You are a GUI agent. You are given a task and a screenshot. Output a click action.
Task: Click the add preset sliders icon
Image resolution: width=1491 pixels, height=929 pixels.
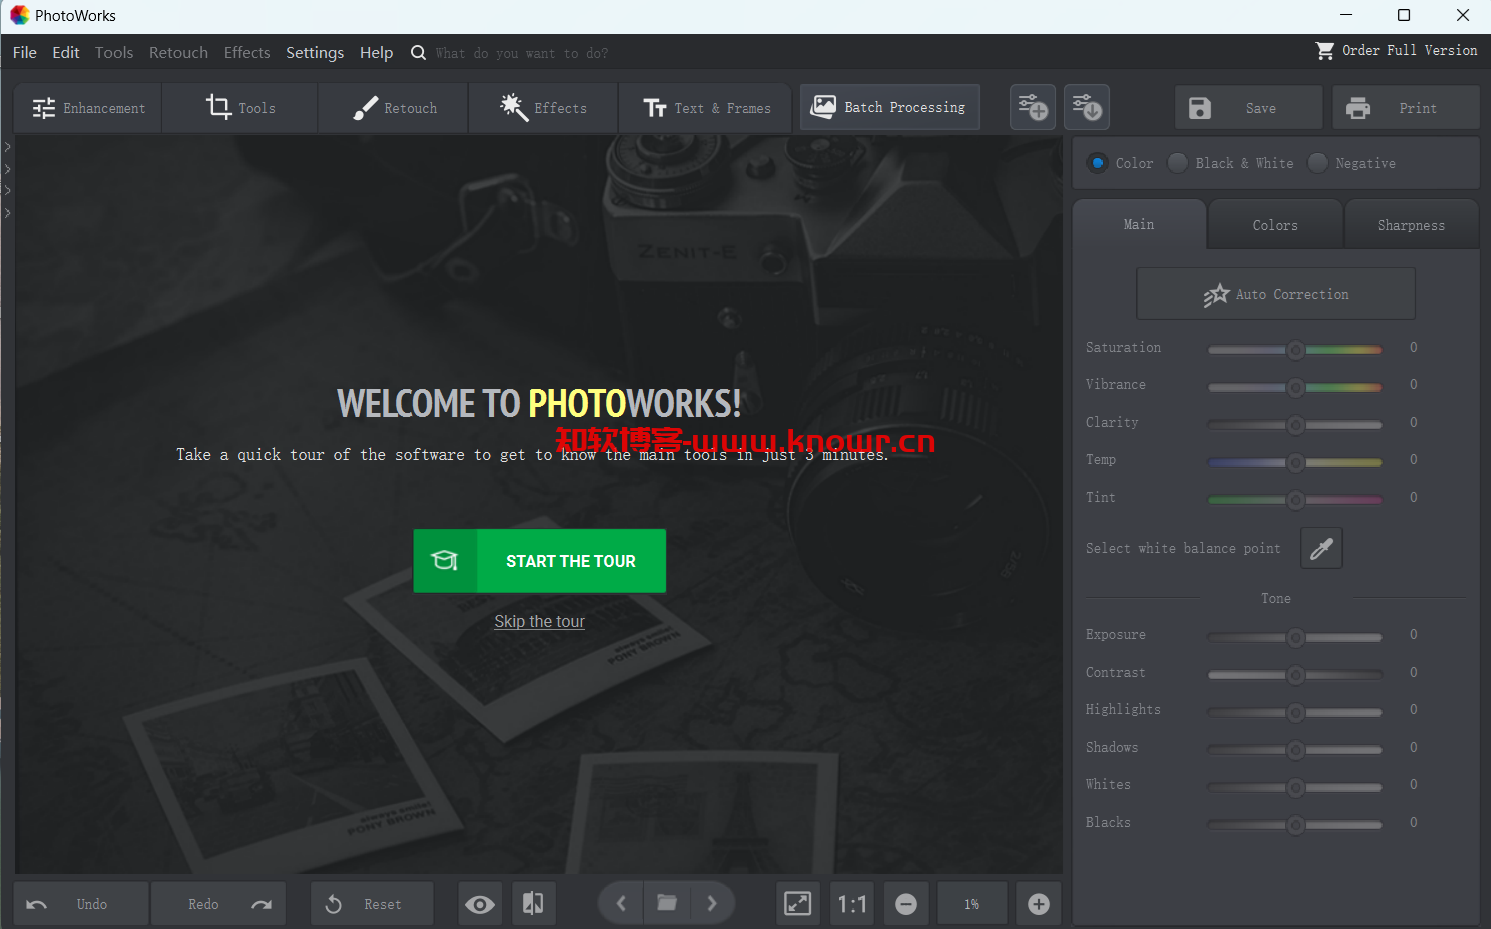[x=1033, y=107]
